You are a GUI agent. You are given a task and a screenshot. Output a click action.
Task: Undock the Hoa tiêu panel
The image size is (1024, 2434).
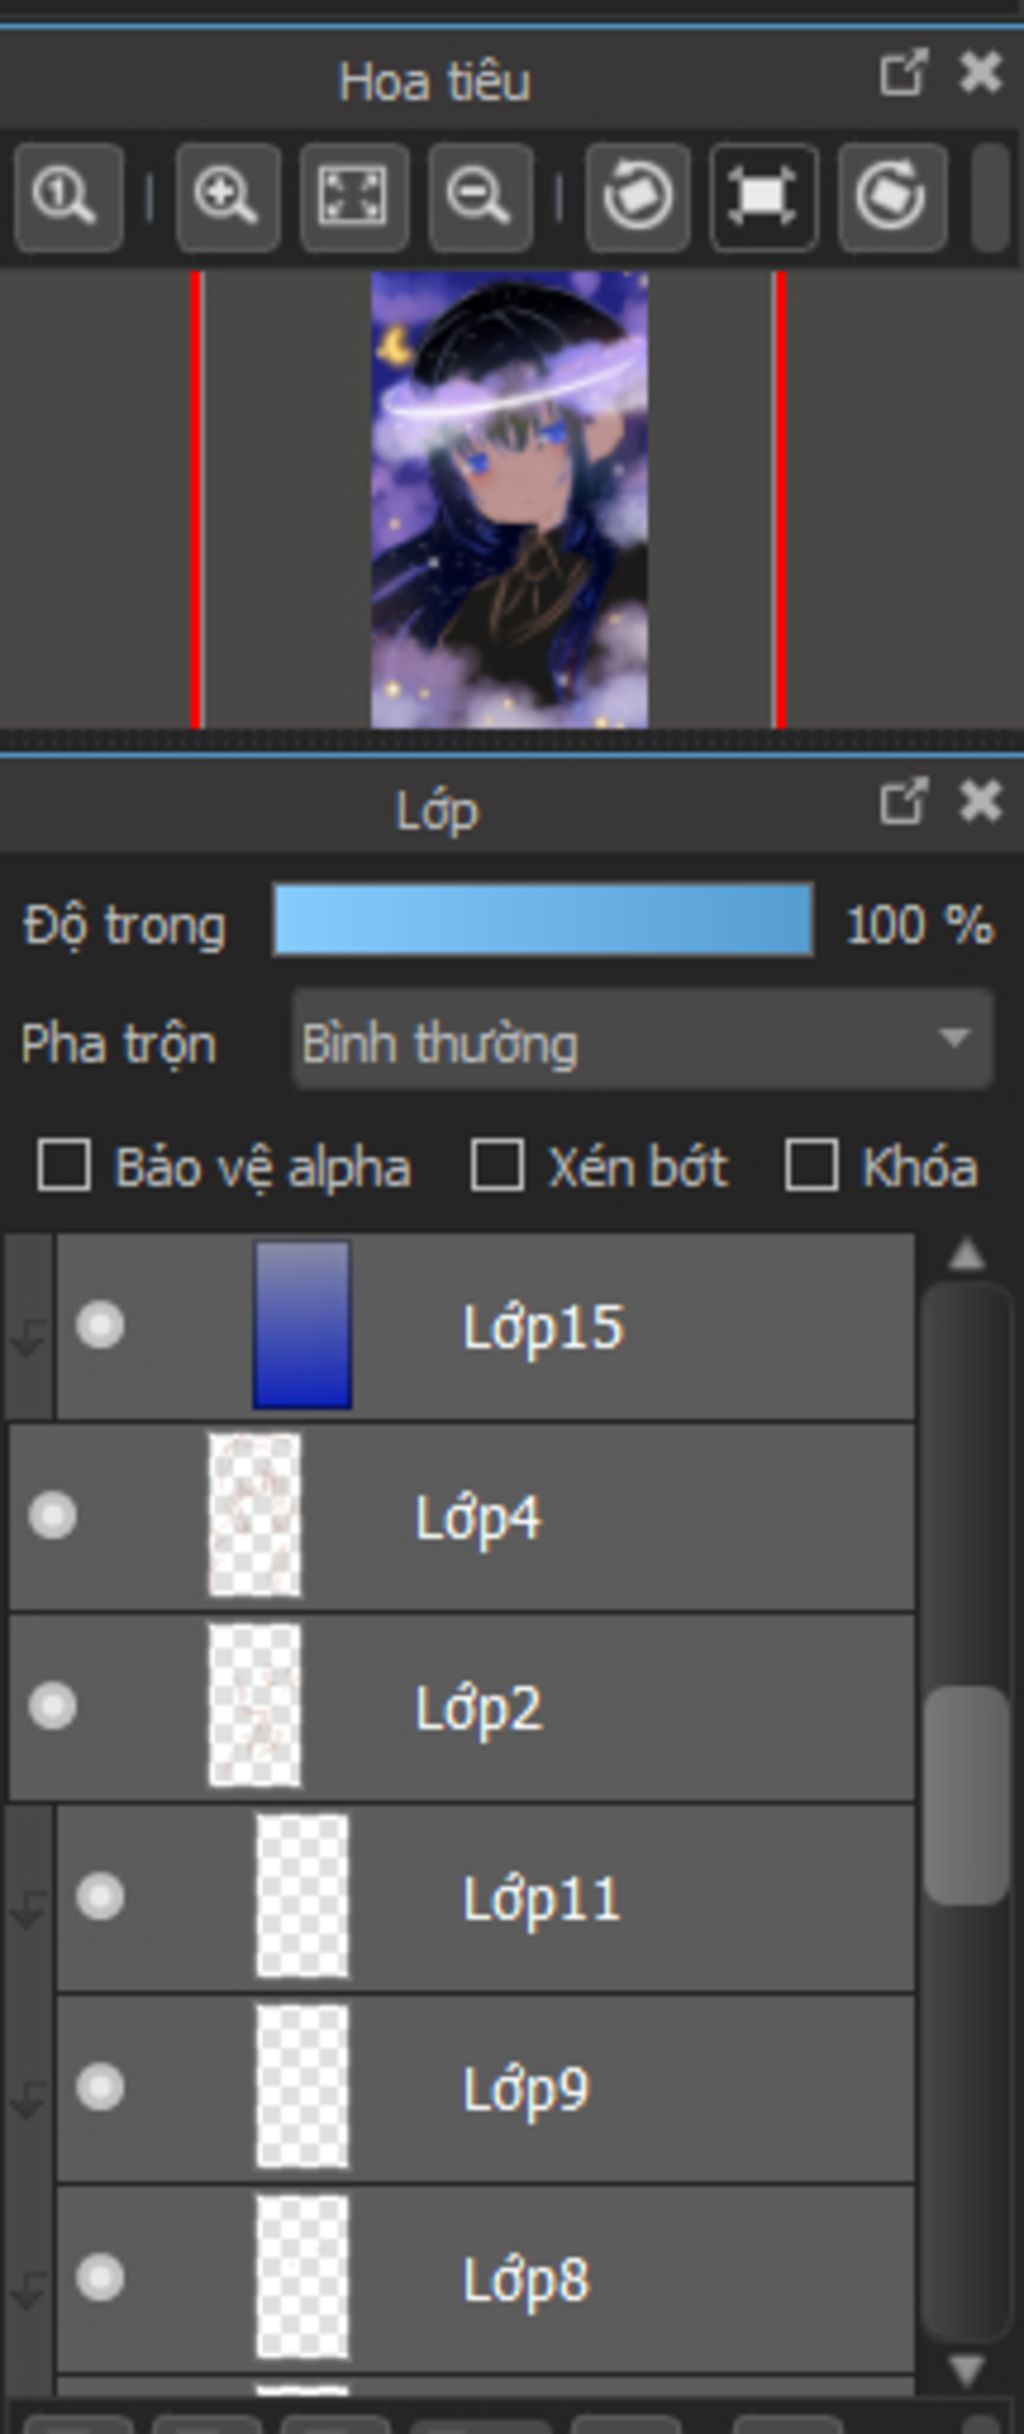click(x=903, y=73)
